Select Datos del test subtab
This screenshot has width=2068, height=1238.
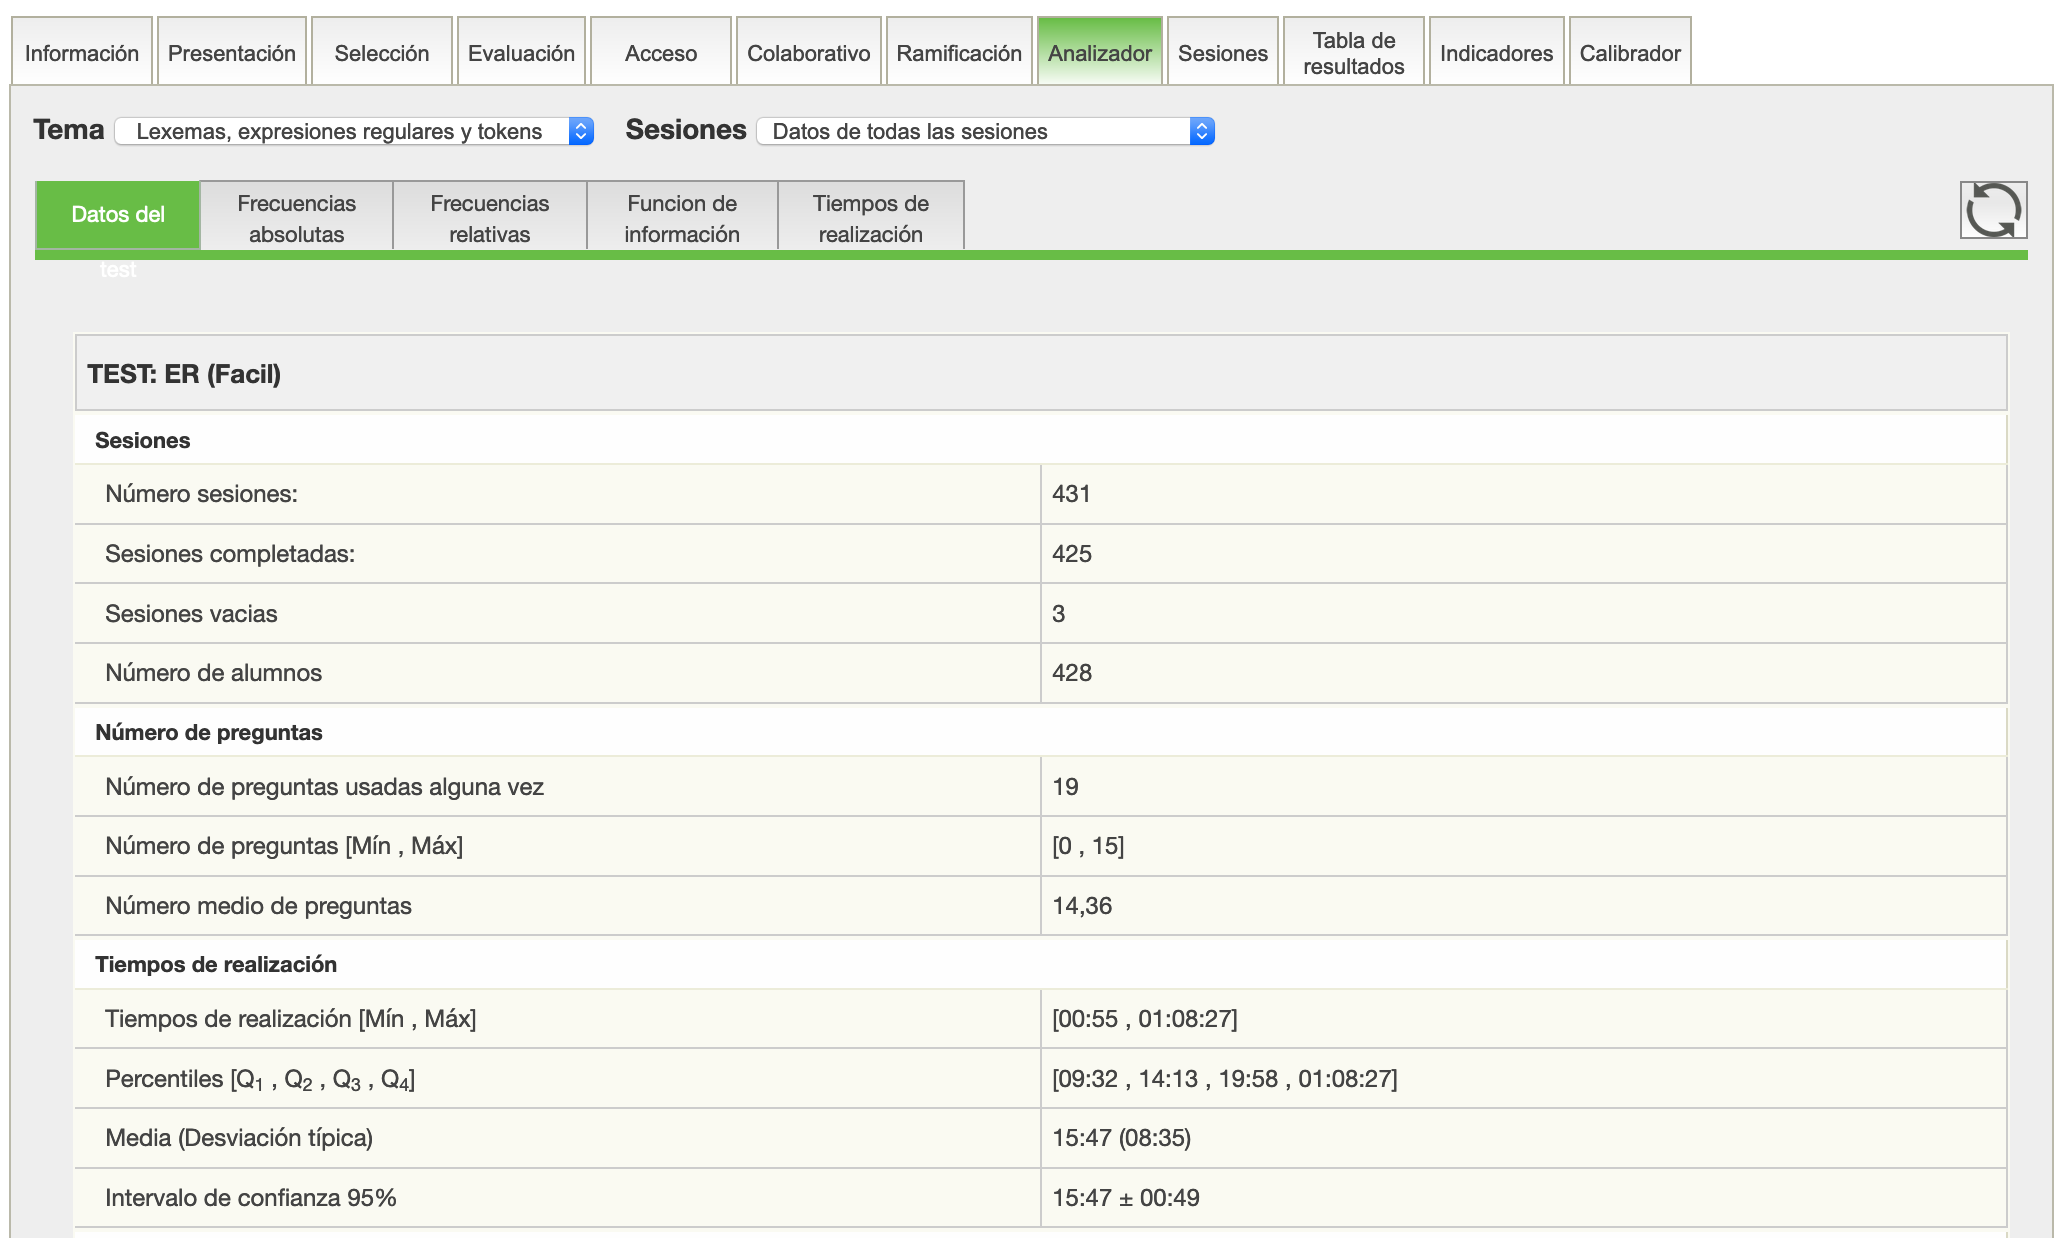[x=118, y=215]
